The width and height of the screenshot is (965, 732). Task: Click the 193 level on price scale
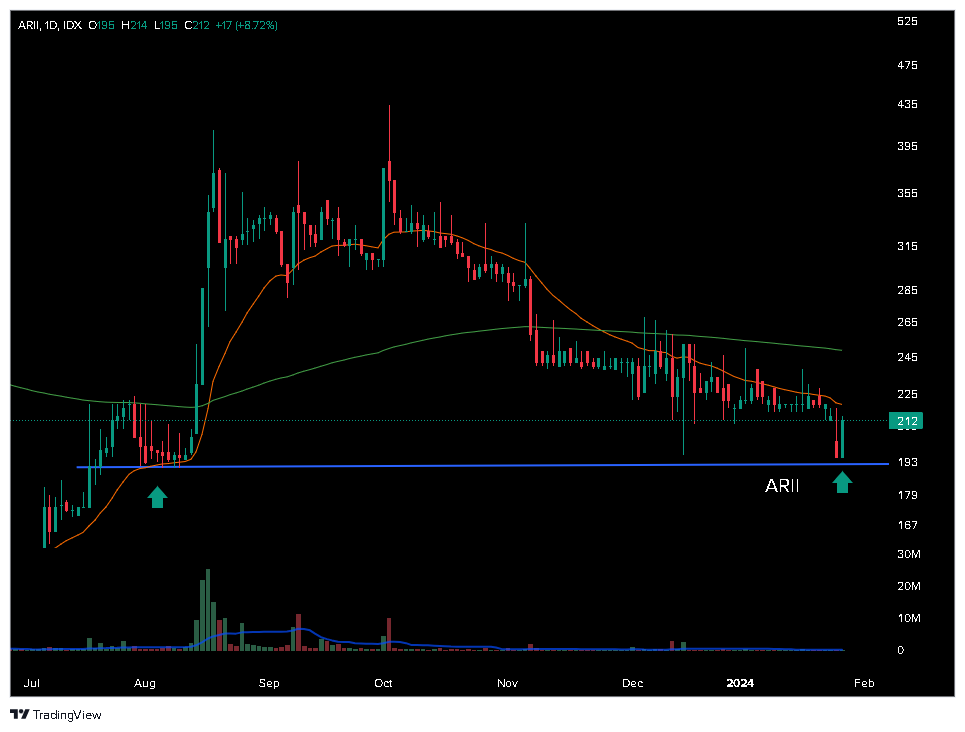pos(907,462)
